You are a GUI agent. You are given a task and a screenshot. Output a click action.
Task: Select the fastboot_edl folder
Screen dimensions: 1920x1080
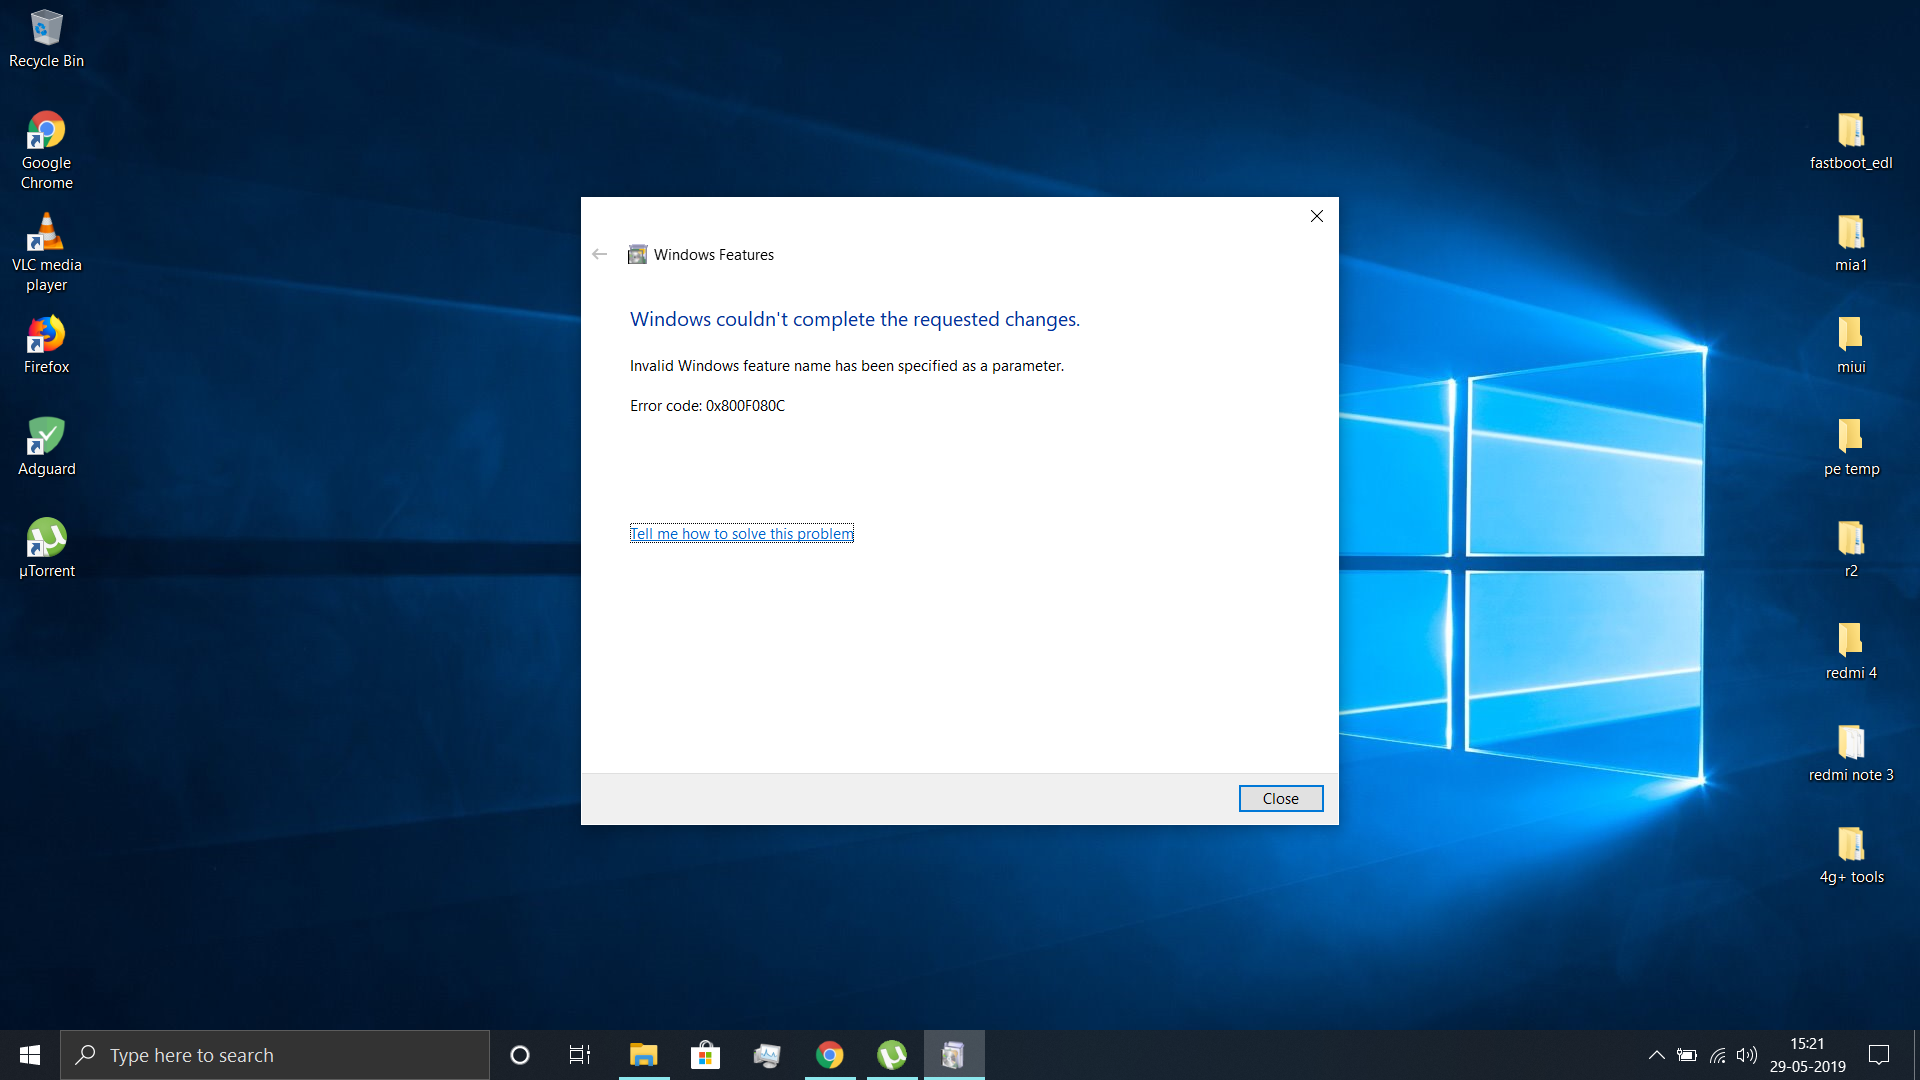(x=1850, y=140)
